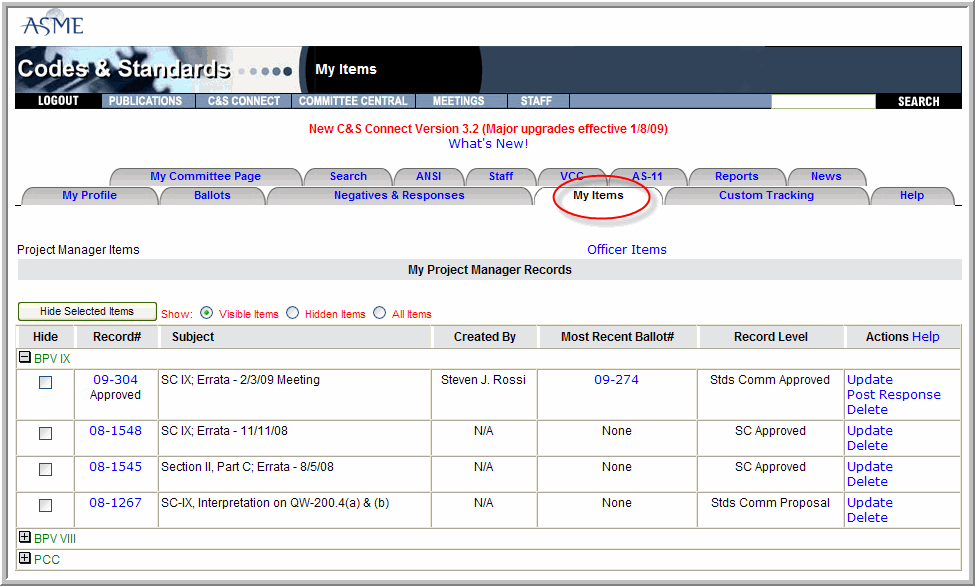
Task: Select the Visible Items radio button
Action: click(x=206, y=313)
